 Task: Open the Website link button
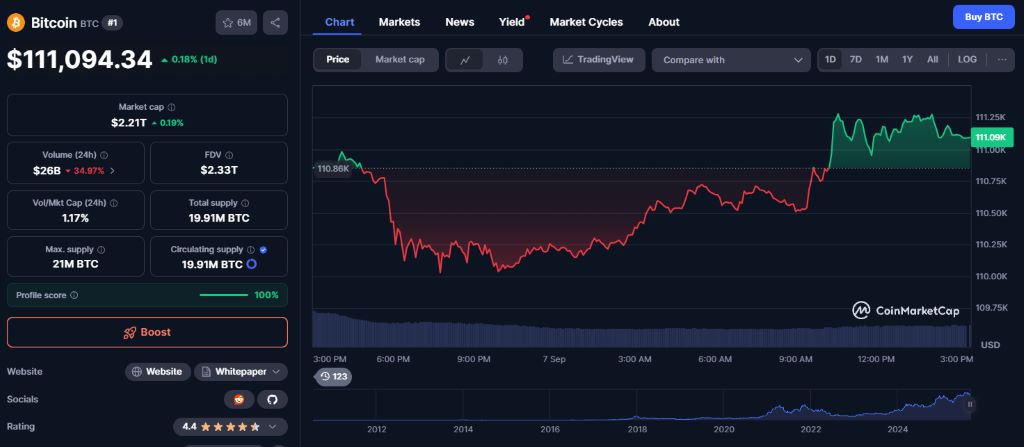tap(158, 372)
